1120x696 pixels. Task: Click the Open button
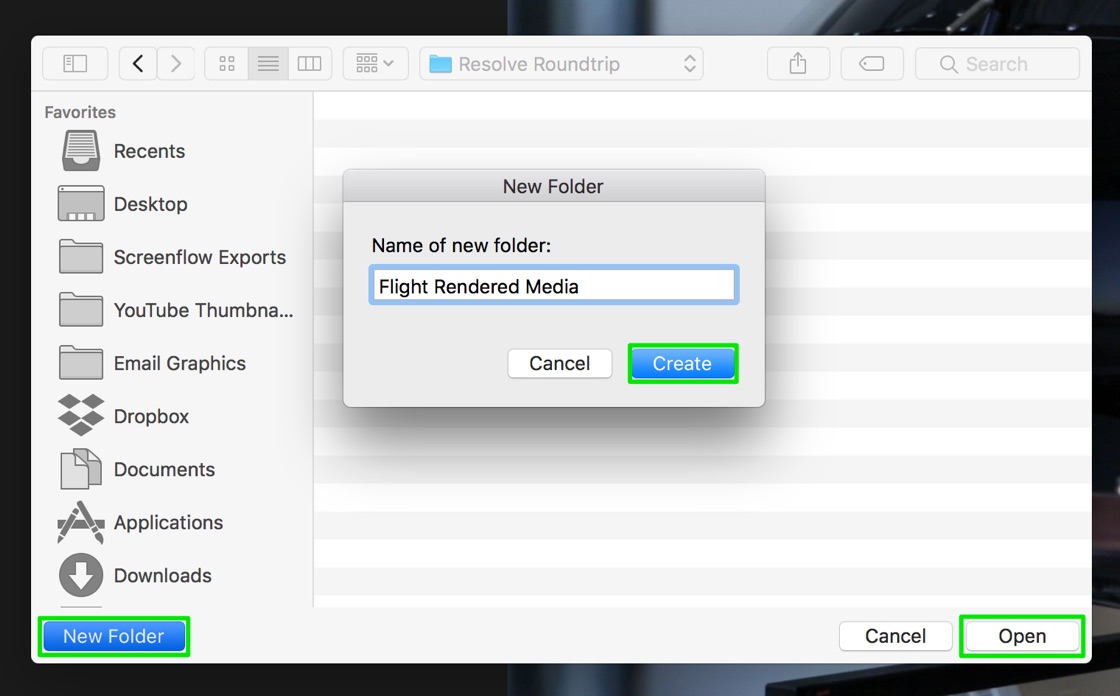1022,636
